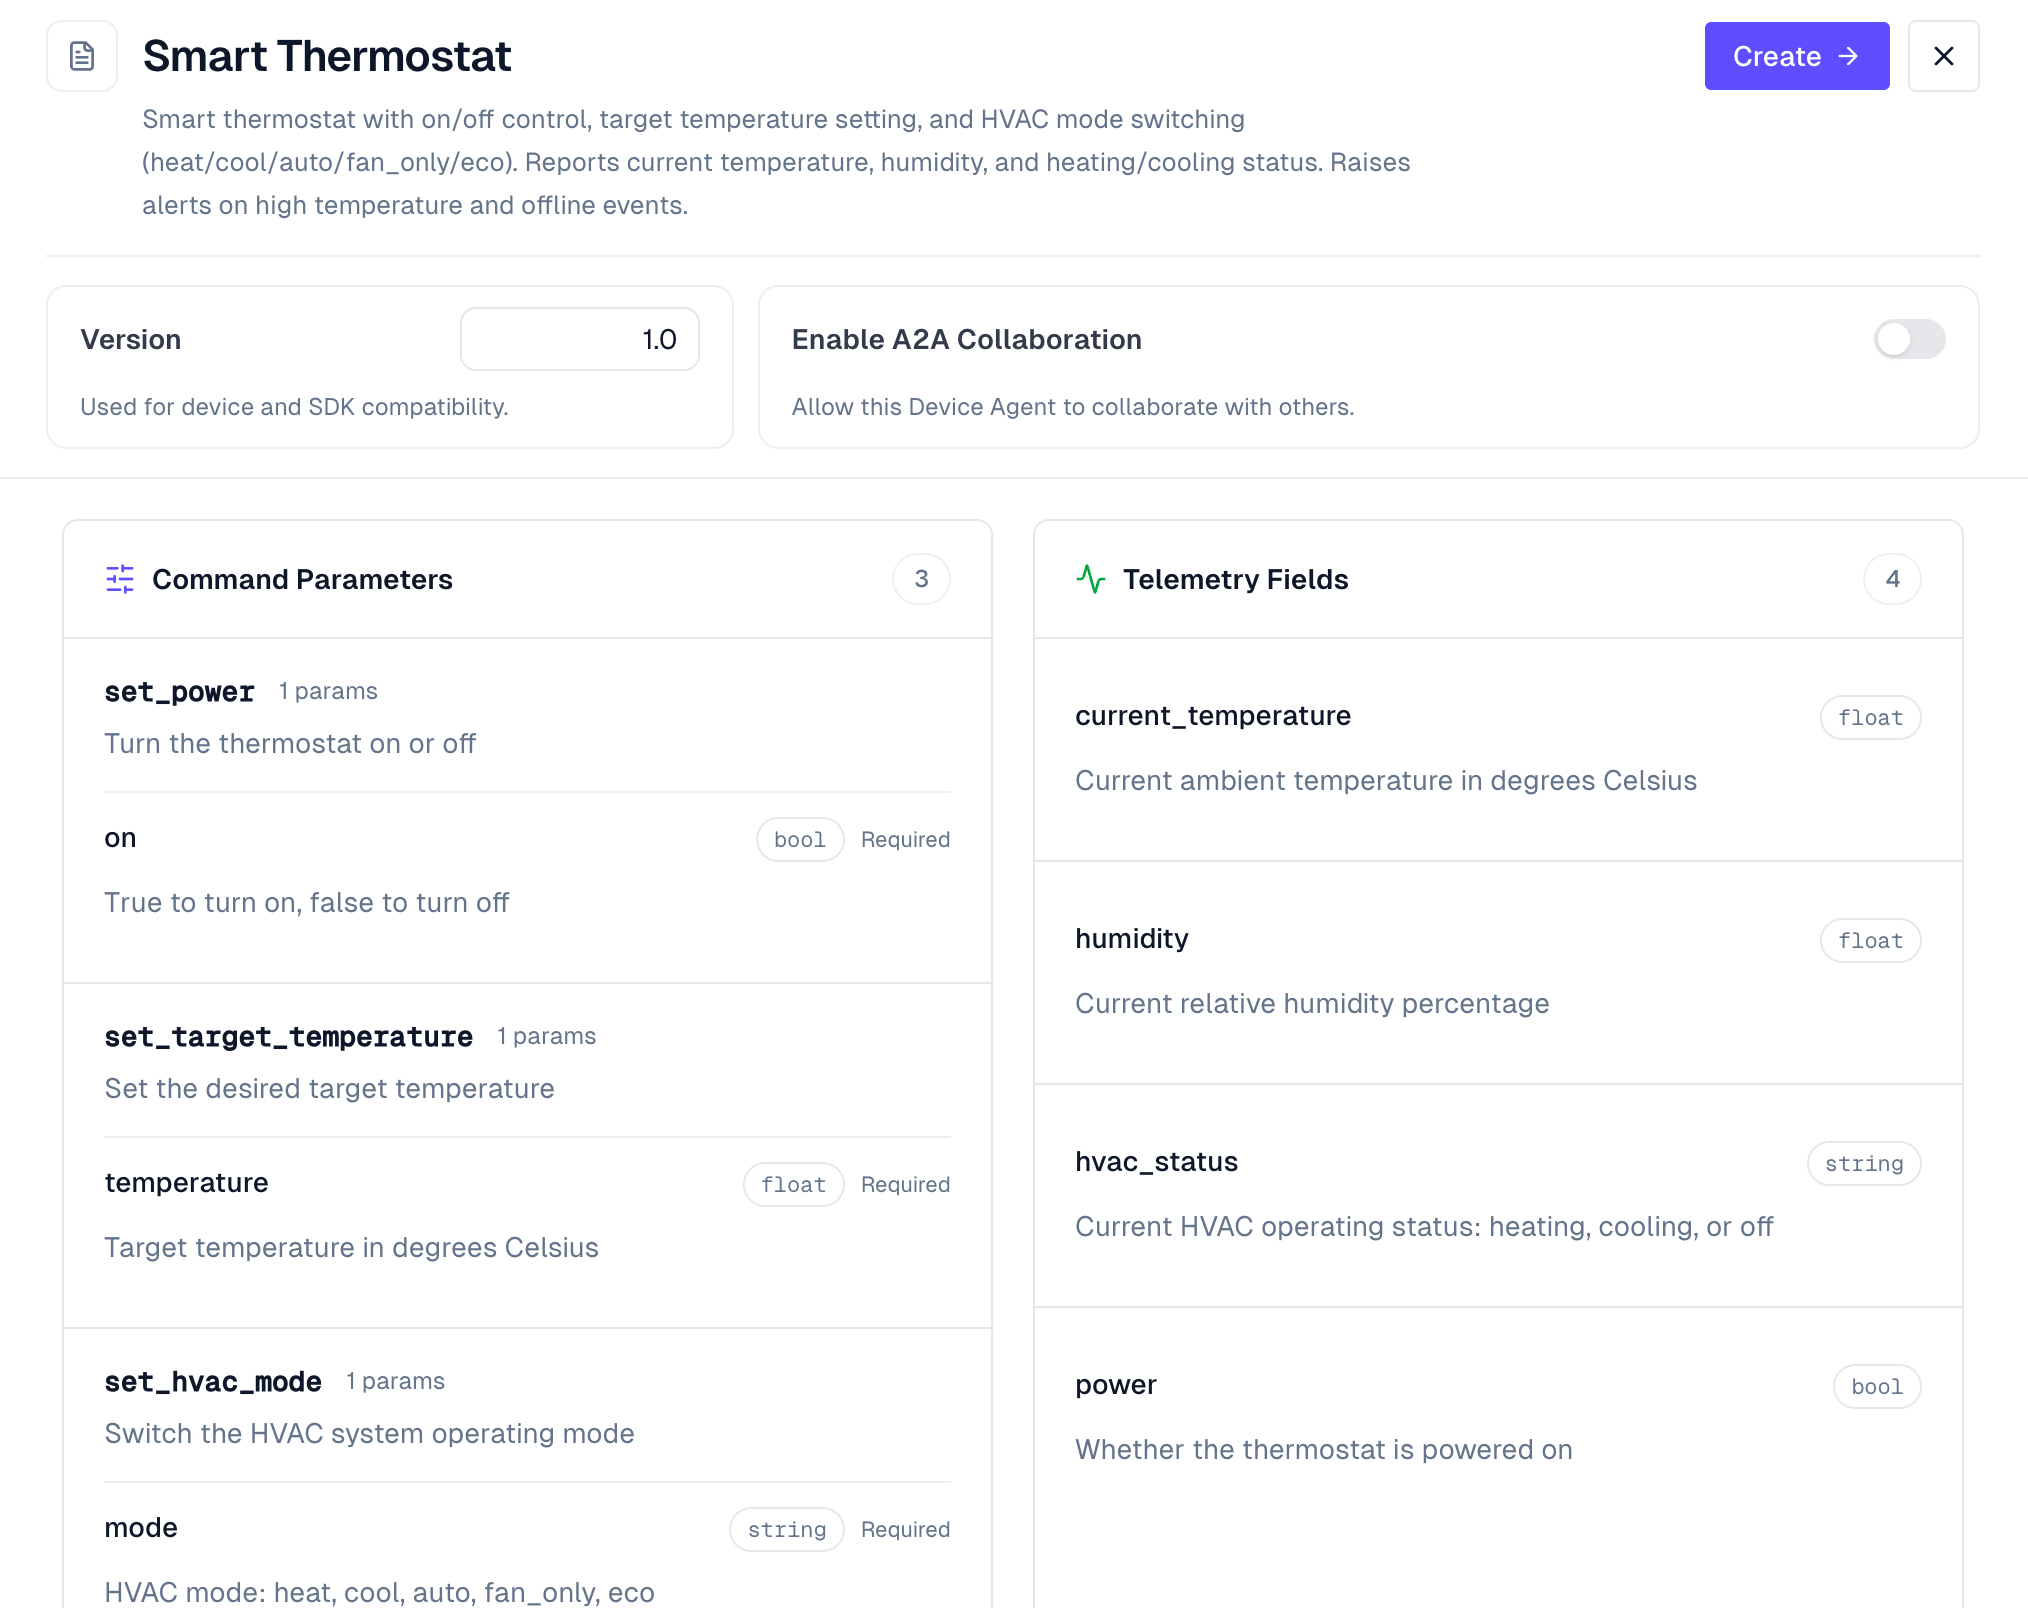Click '1 params' next to set_target_temperature

(547, 1036)
